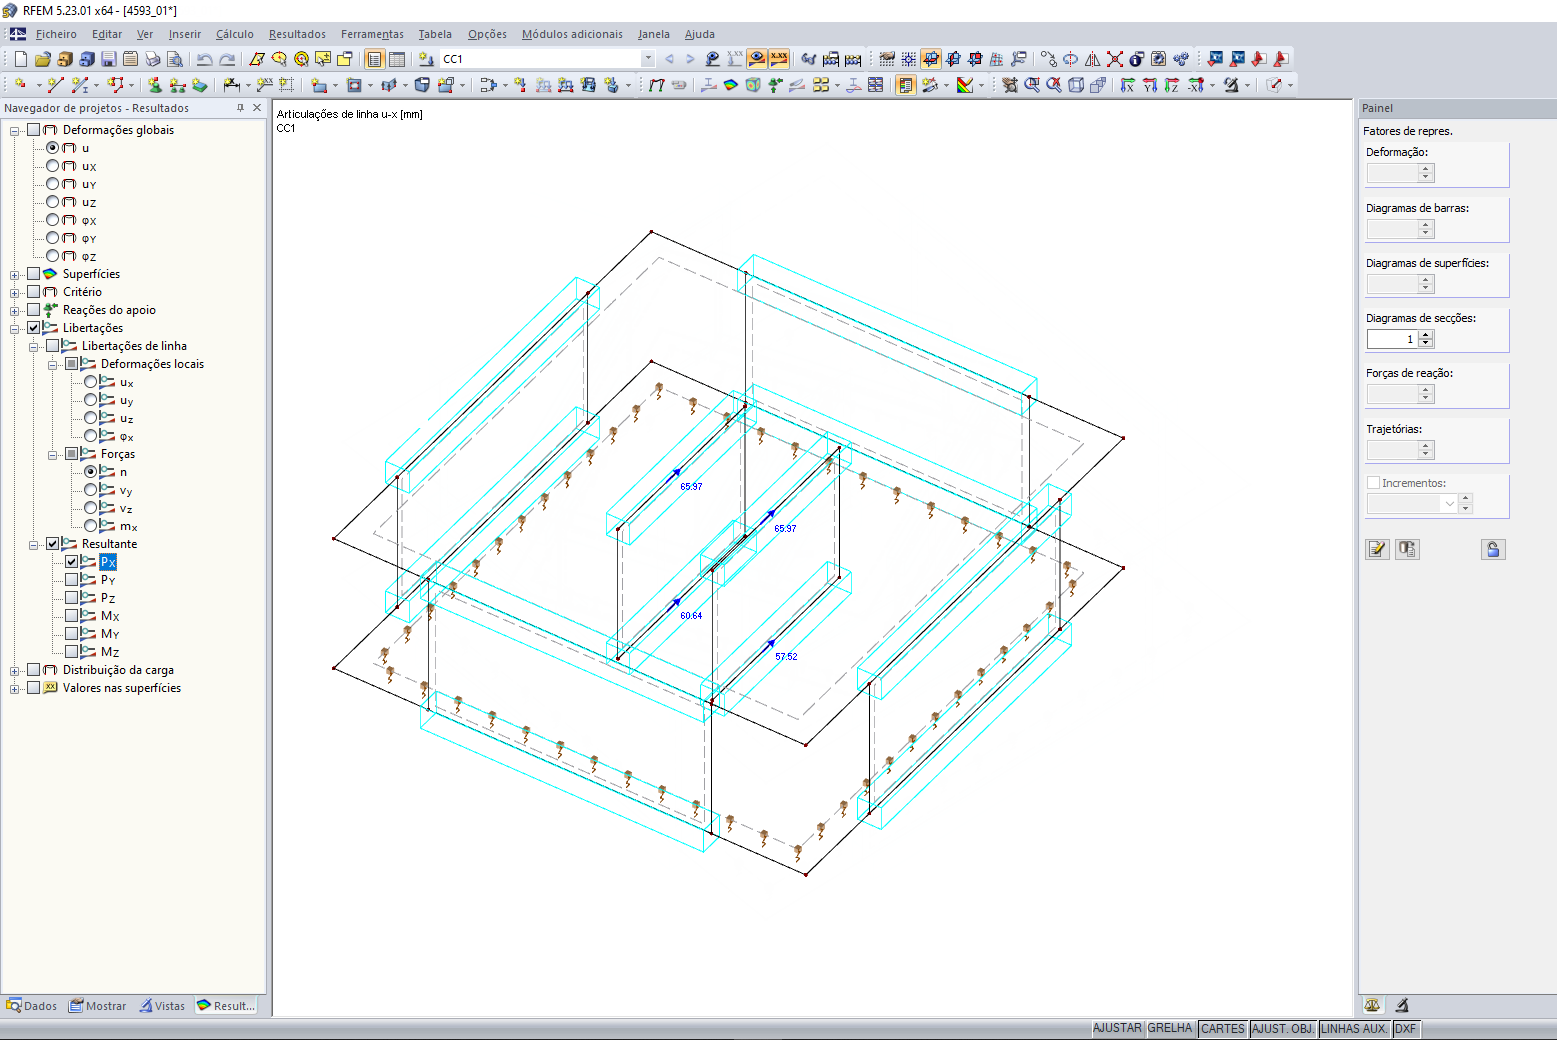1557x1040 pixels.
Task: Toggle the table display icon
Action: pyautogui.click(x=397, y=59)
